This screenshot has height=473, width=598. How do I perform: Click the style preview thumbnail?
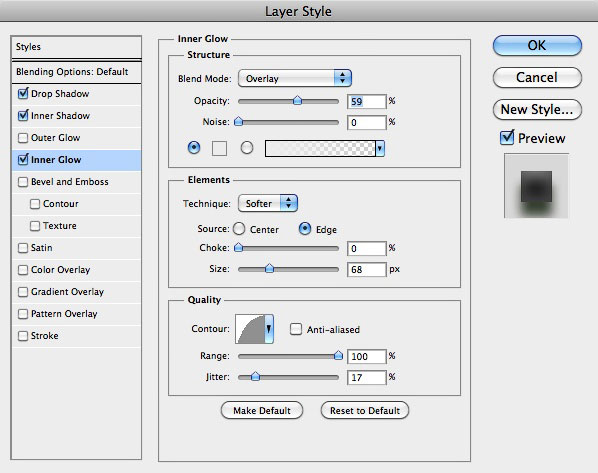click(537, 186)
